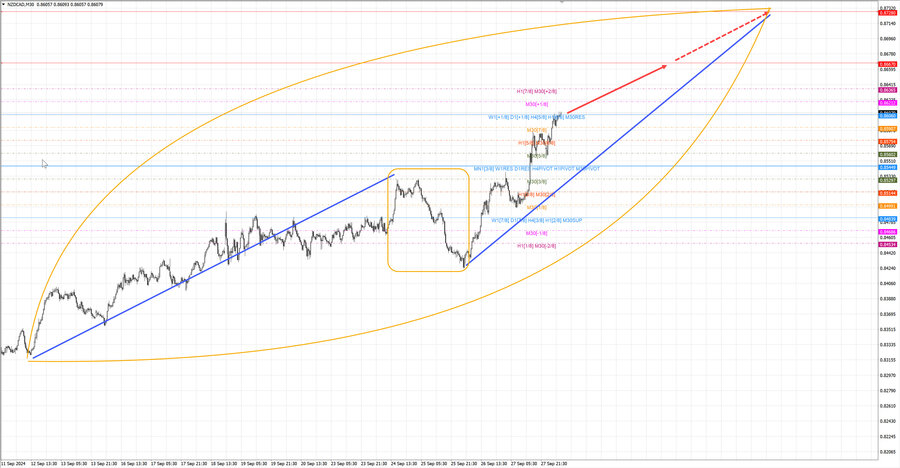Select the red 0.87280 price tag
This screenshot has height=468, width=900.
[889, 12]
